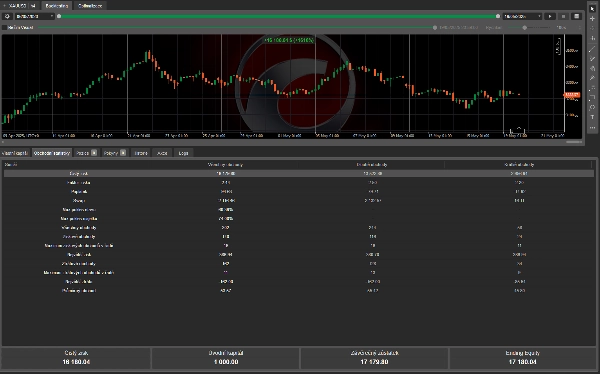This screenshot has width=600, height=374.
Task: Add a new tab with plus icon
Action: point(4,6)
